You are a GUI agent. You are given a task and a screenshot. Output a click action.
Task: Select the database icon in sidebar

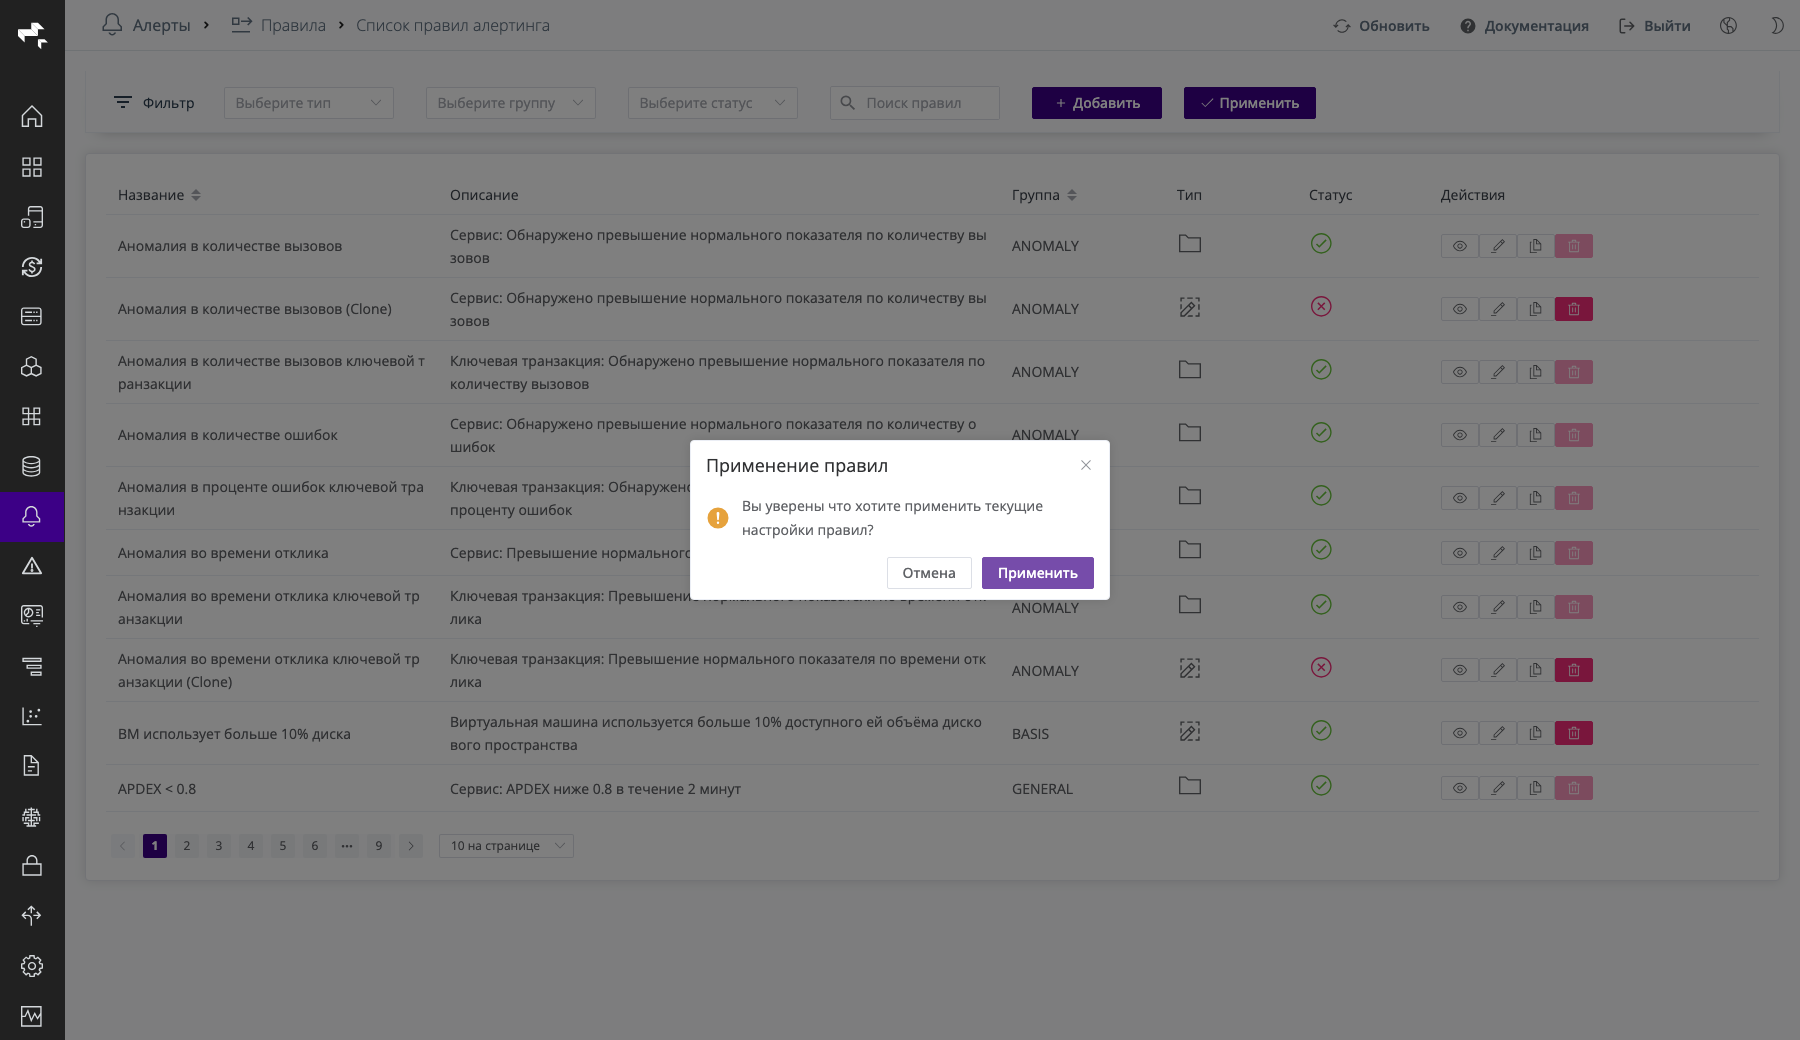[x=32, y=466]
